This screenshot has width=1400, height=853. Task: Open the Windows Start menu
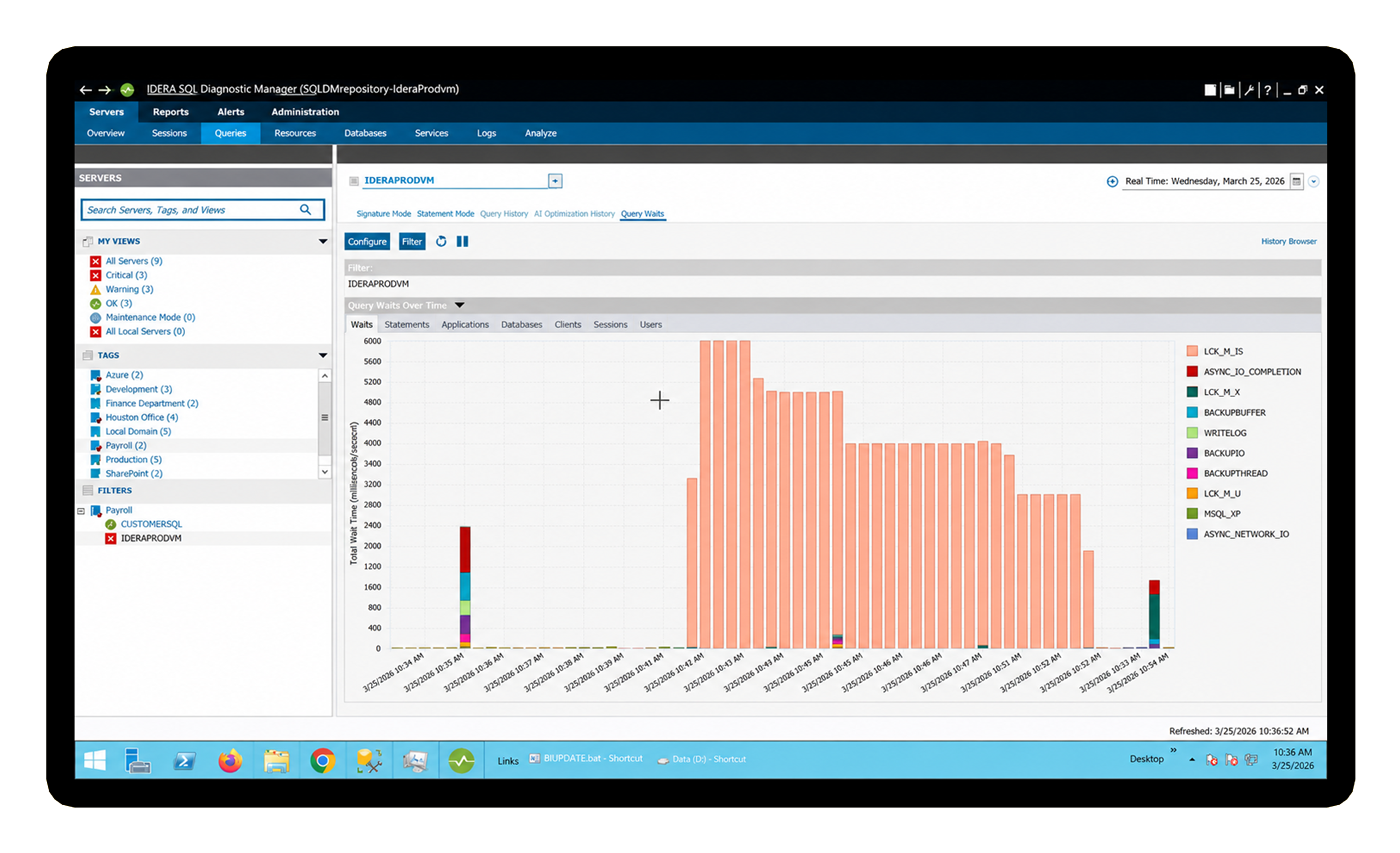pos(94,761)
